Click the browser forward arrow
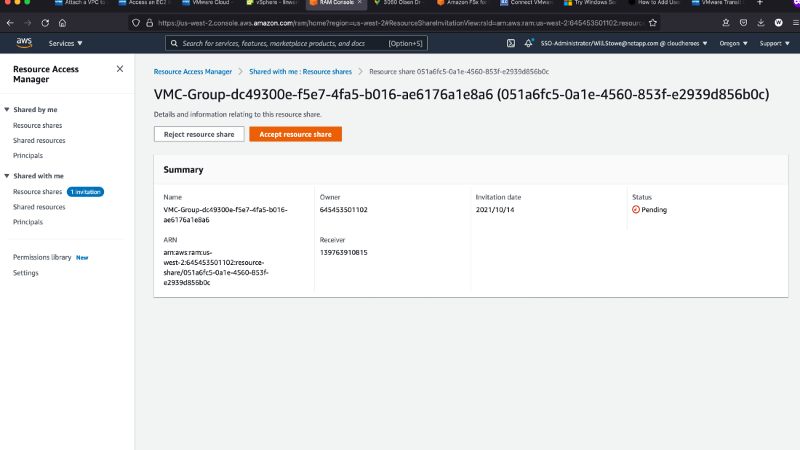The image size is (800, 450). point(28,23)
